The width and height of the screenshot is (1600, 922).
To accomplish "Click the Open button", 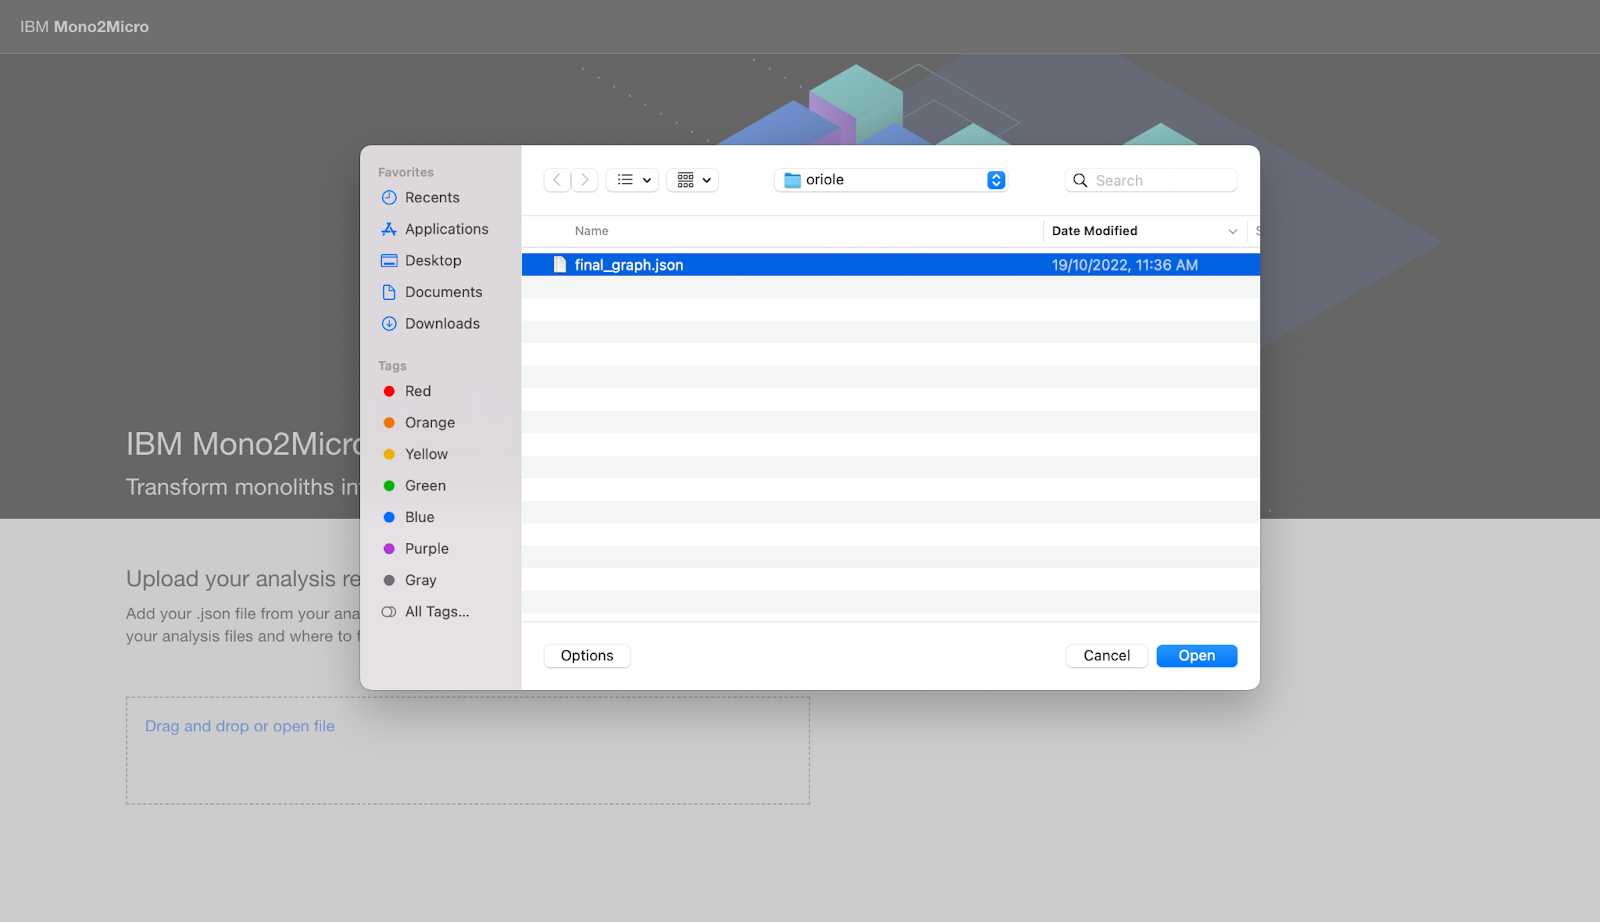I will [1196, 656].
